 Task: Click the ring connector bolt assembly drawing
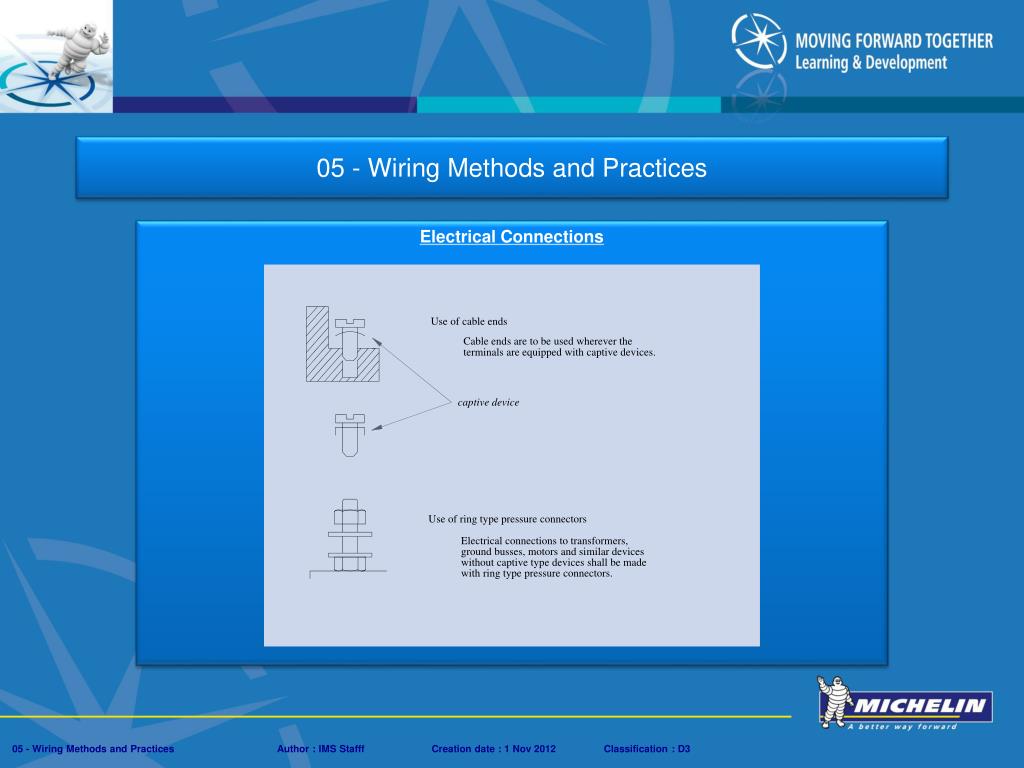[x=349, y=539]
